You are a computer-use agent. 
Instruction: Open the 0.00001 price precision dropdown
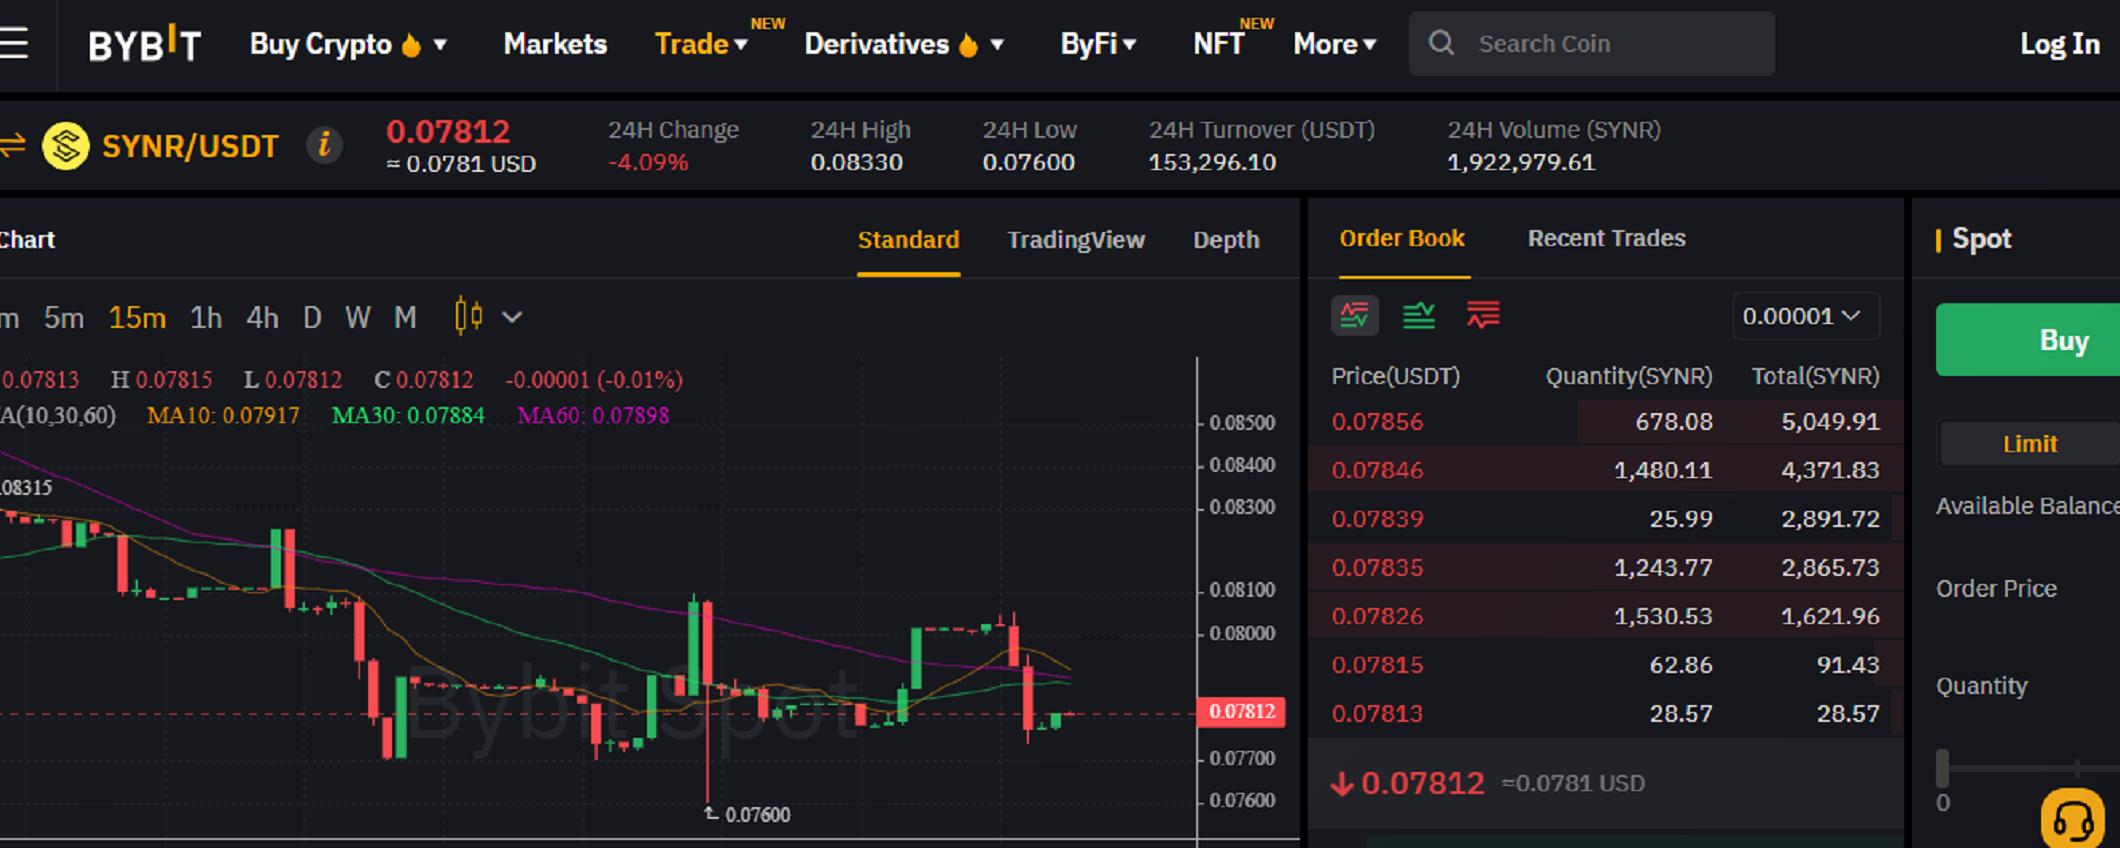click(1805, 316)
